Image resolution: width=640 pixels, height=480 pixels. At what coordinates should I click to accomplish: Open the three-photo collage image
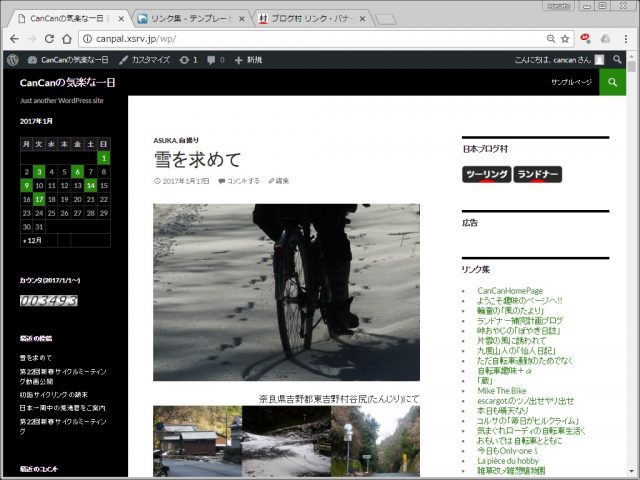(286, 441)
